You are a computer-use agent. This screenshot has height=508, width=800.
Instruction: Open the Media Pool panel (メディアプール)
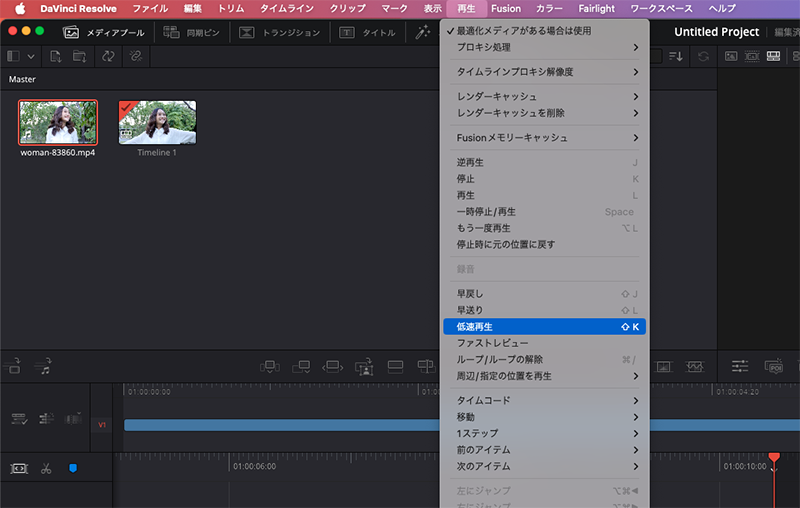click(x=104, y=33)
